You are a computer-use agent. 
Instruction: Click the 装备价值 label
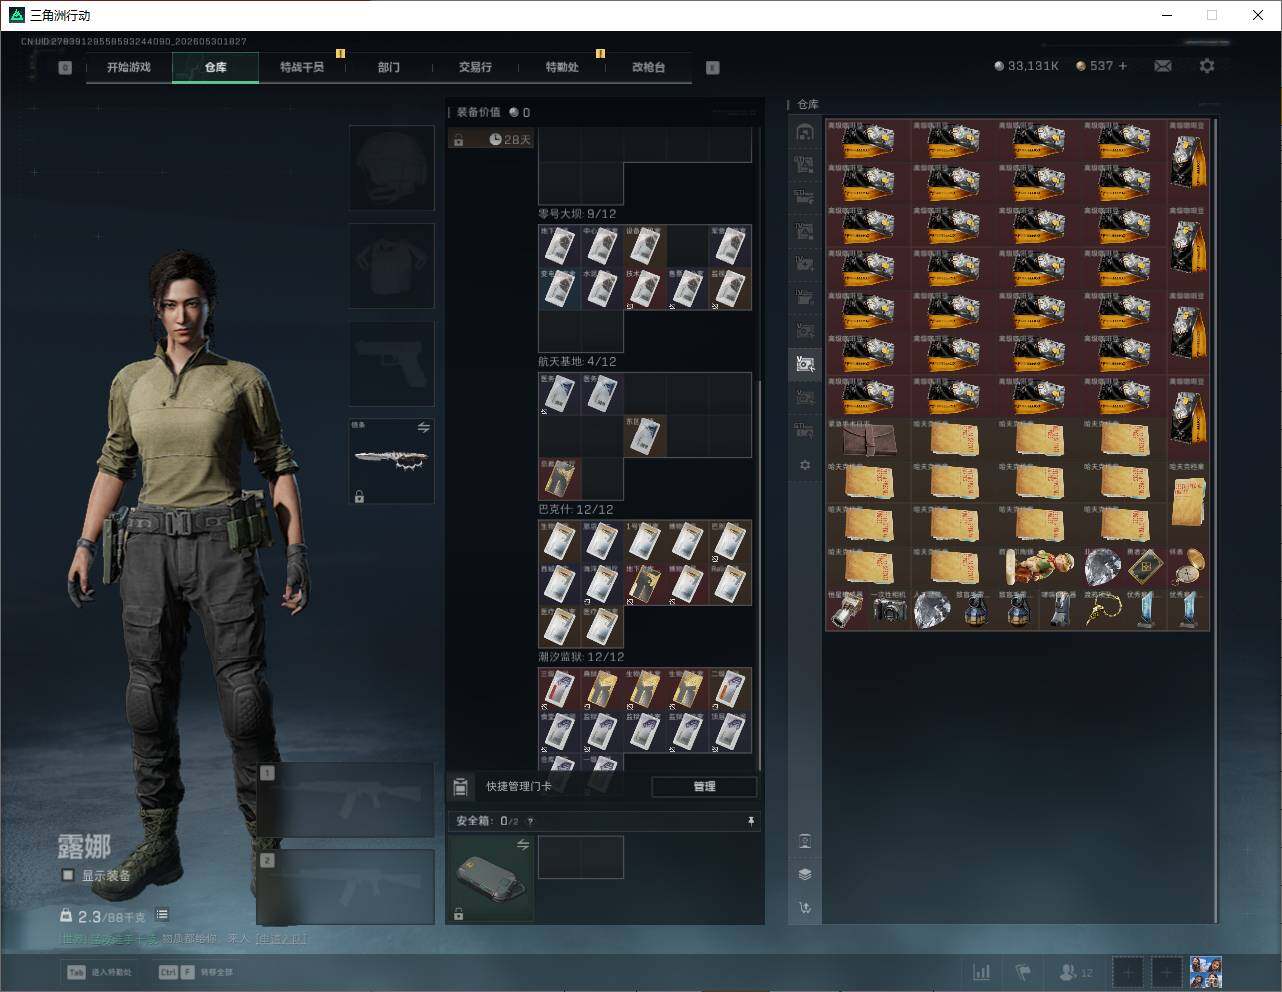tap(478, 113)
